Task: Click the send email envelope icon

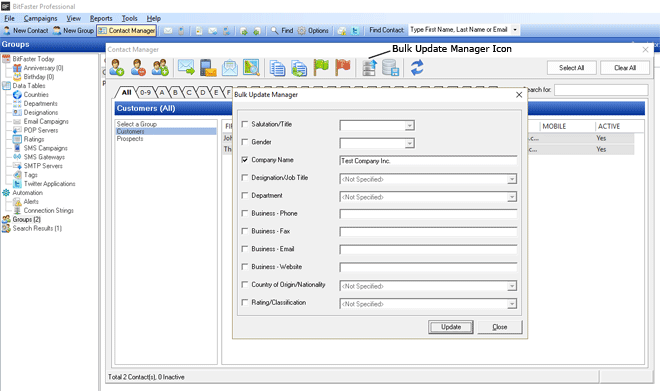Action: click(x=186, y=67)
